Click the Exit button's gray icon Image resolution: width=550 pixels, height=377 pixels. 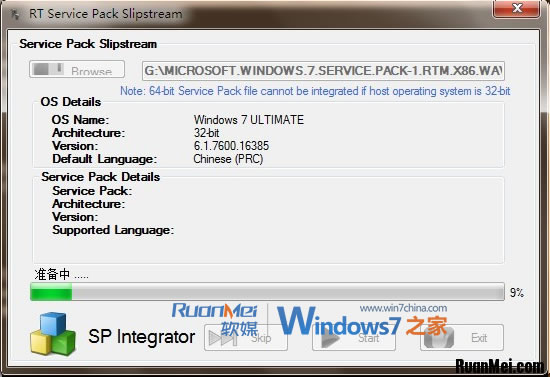439,337
